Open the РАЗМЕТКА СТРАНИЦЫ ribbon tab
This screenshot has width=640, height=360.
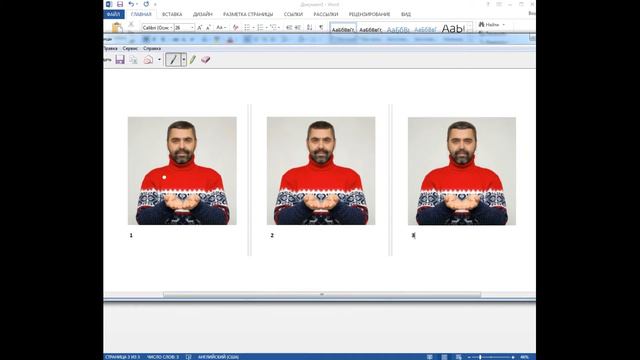coord(248,14)
